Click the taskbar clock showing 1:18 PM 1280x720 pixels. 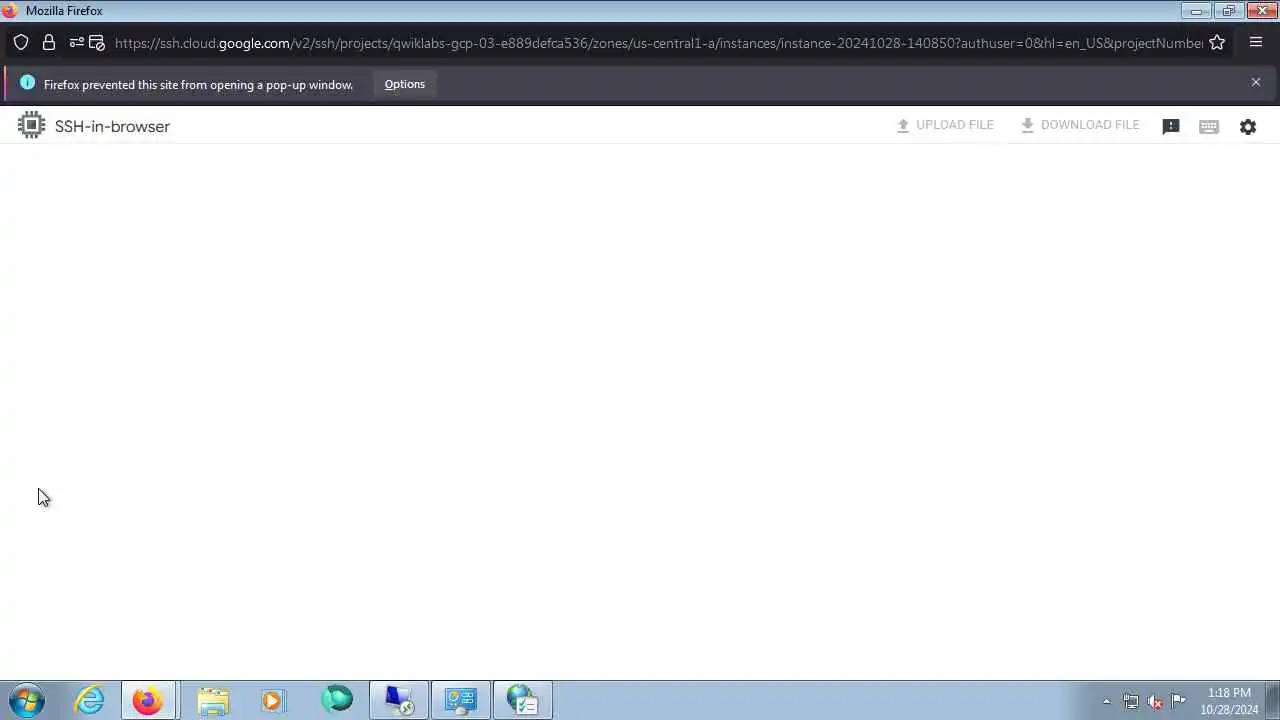pos(1229,701)
